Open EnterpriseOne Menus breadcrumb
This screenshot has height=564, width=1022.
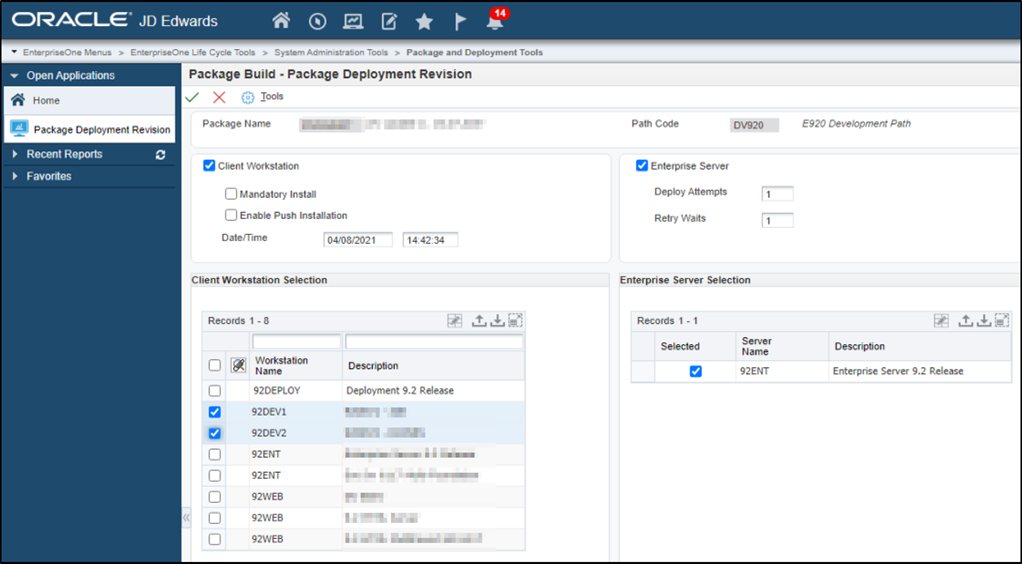pyautogui.click(x=67, y=52)
